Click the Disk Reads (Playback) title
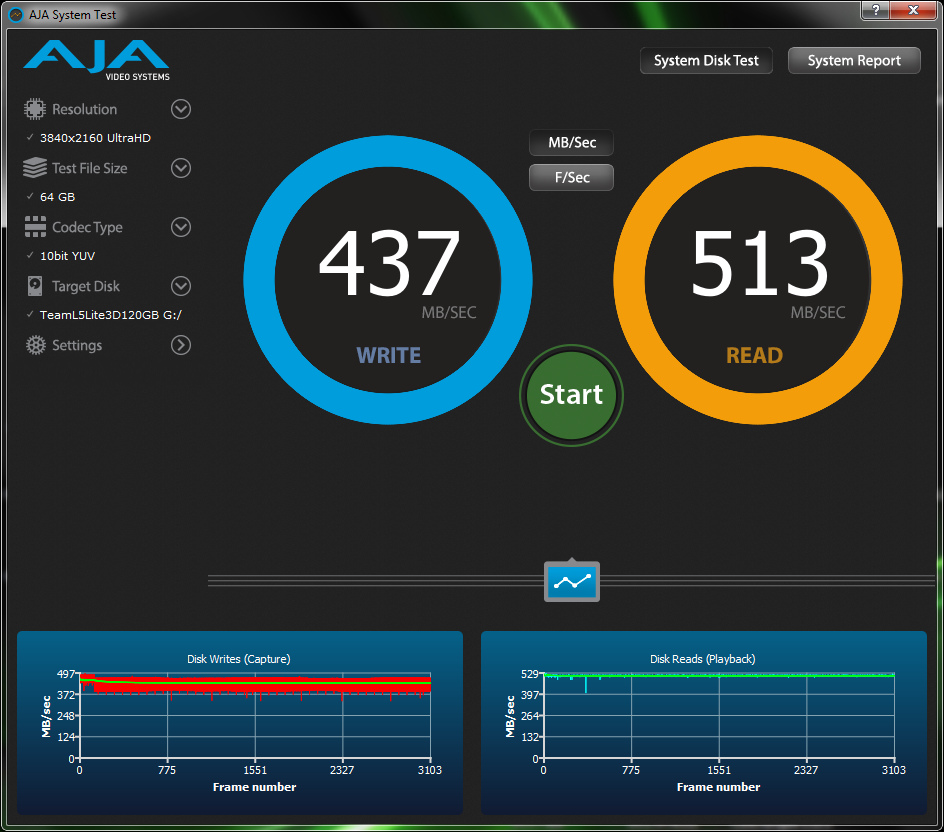The height and width of the screenshot is (832, 944). tap(703, 659)
